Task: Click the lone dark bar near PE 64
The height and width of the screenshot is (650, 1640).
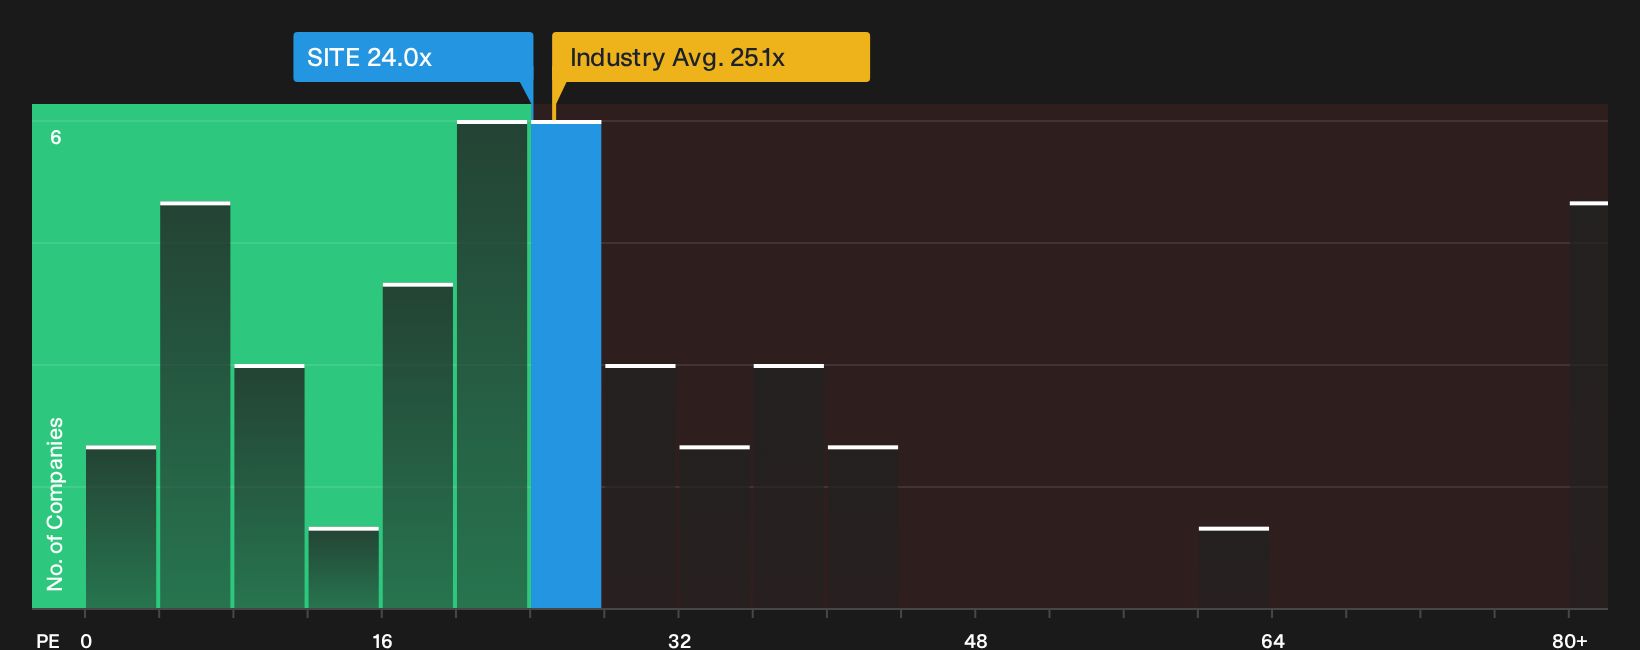Action: pos(1234,568)
